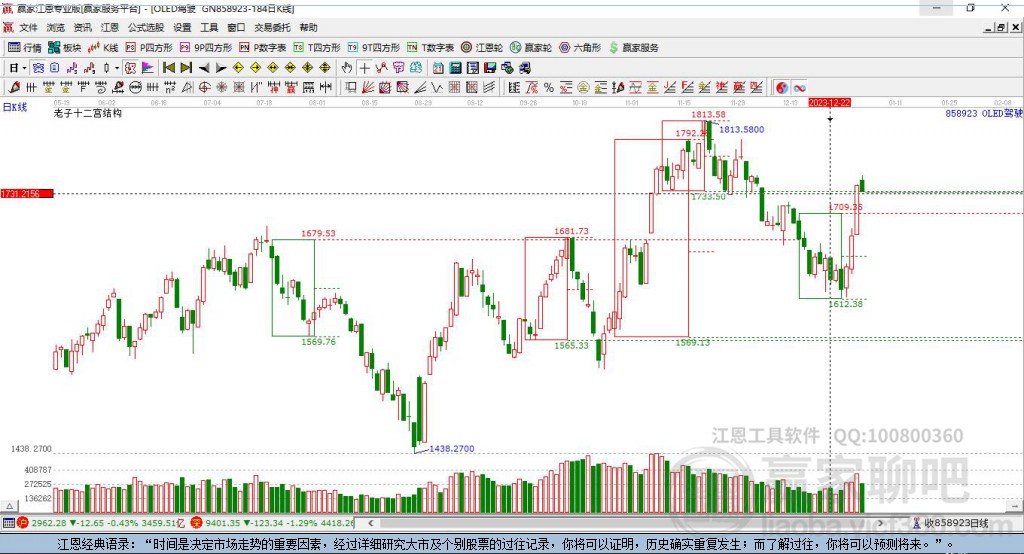The height and width of the screenshot is (554, 1024).
Task: Select the Gann fan rays icon
Action: 367,88
